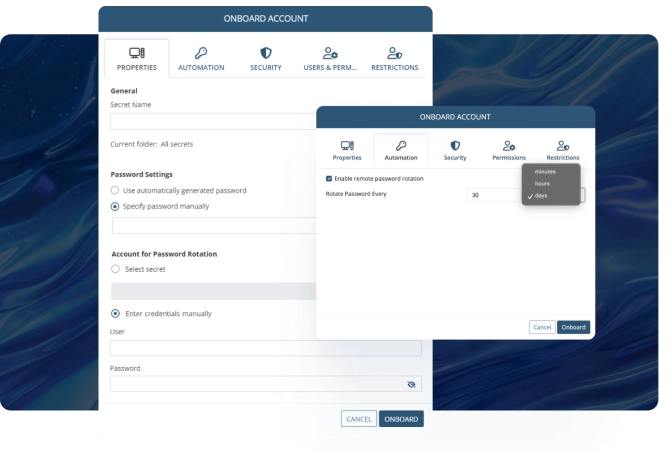Open the Permissions tab in the small dialog
Image resolution: width=670 pixels, height=451 pixels.
[x=509, y=150]
